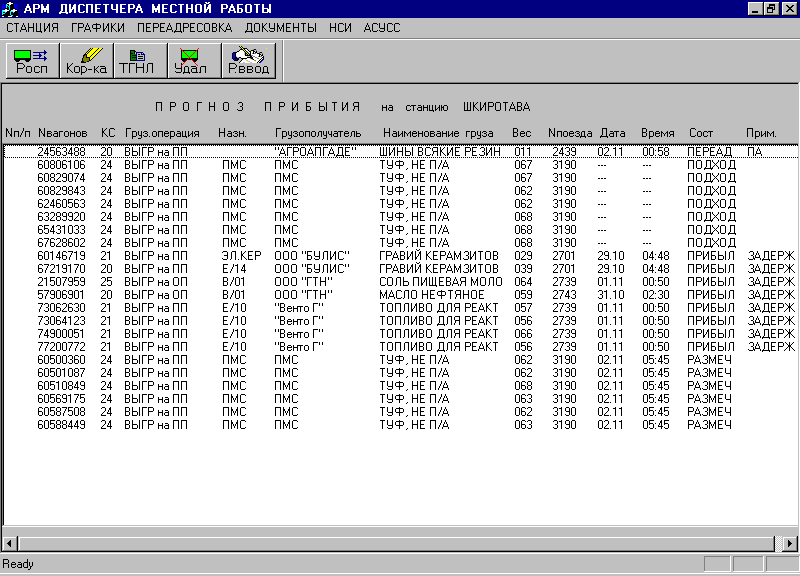The width and height of the screenshot is (800, 576).
Task: Open the ПЕРЕАДРЕСОВКА menu
Action: [x=184, y=28]
